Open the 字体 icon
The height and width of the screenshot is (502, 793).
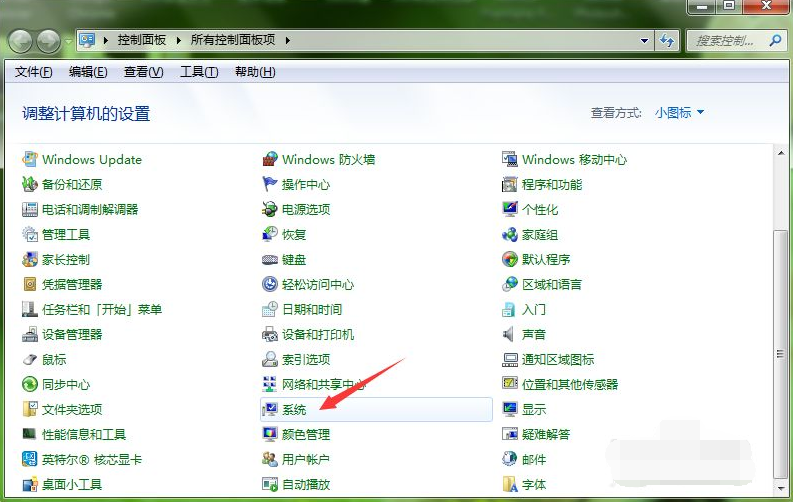[x=510, y=484]
